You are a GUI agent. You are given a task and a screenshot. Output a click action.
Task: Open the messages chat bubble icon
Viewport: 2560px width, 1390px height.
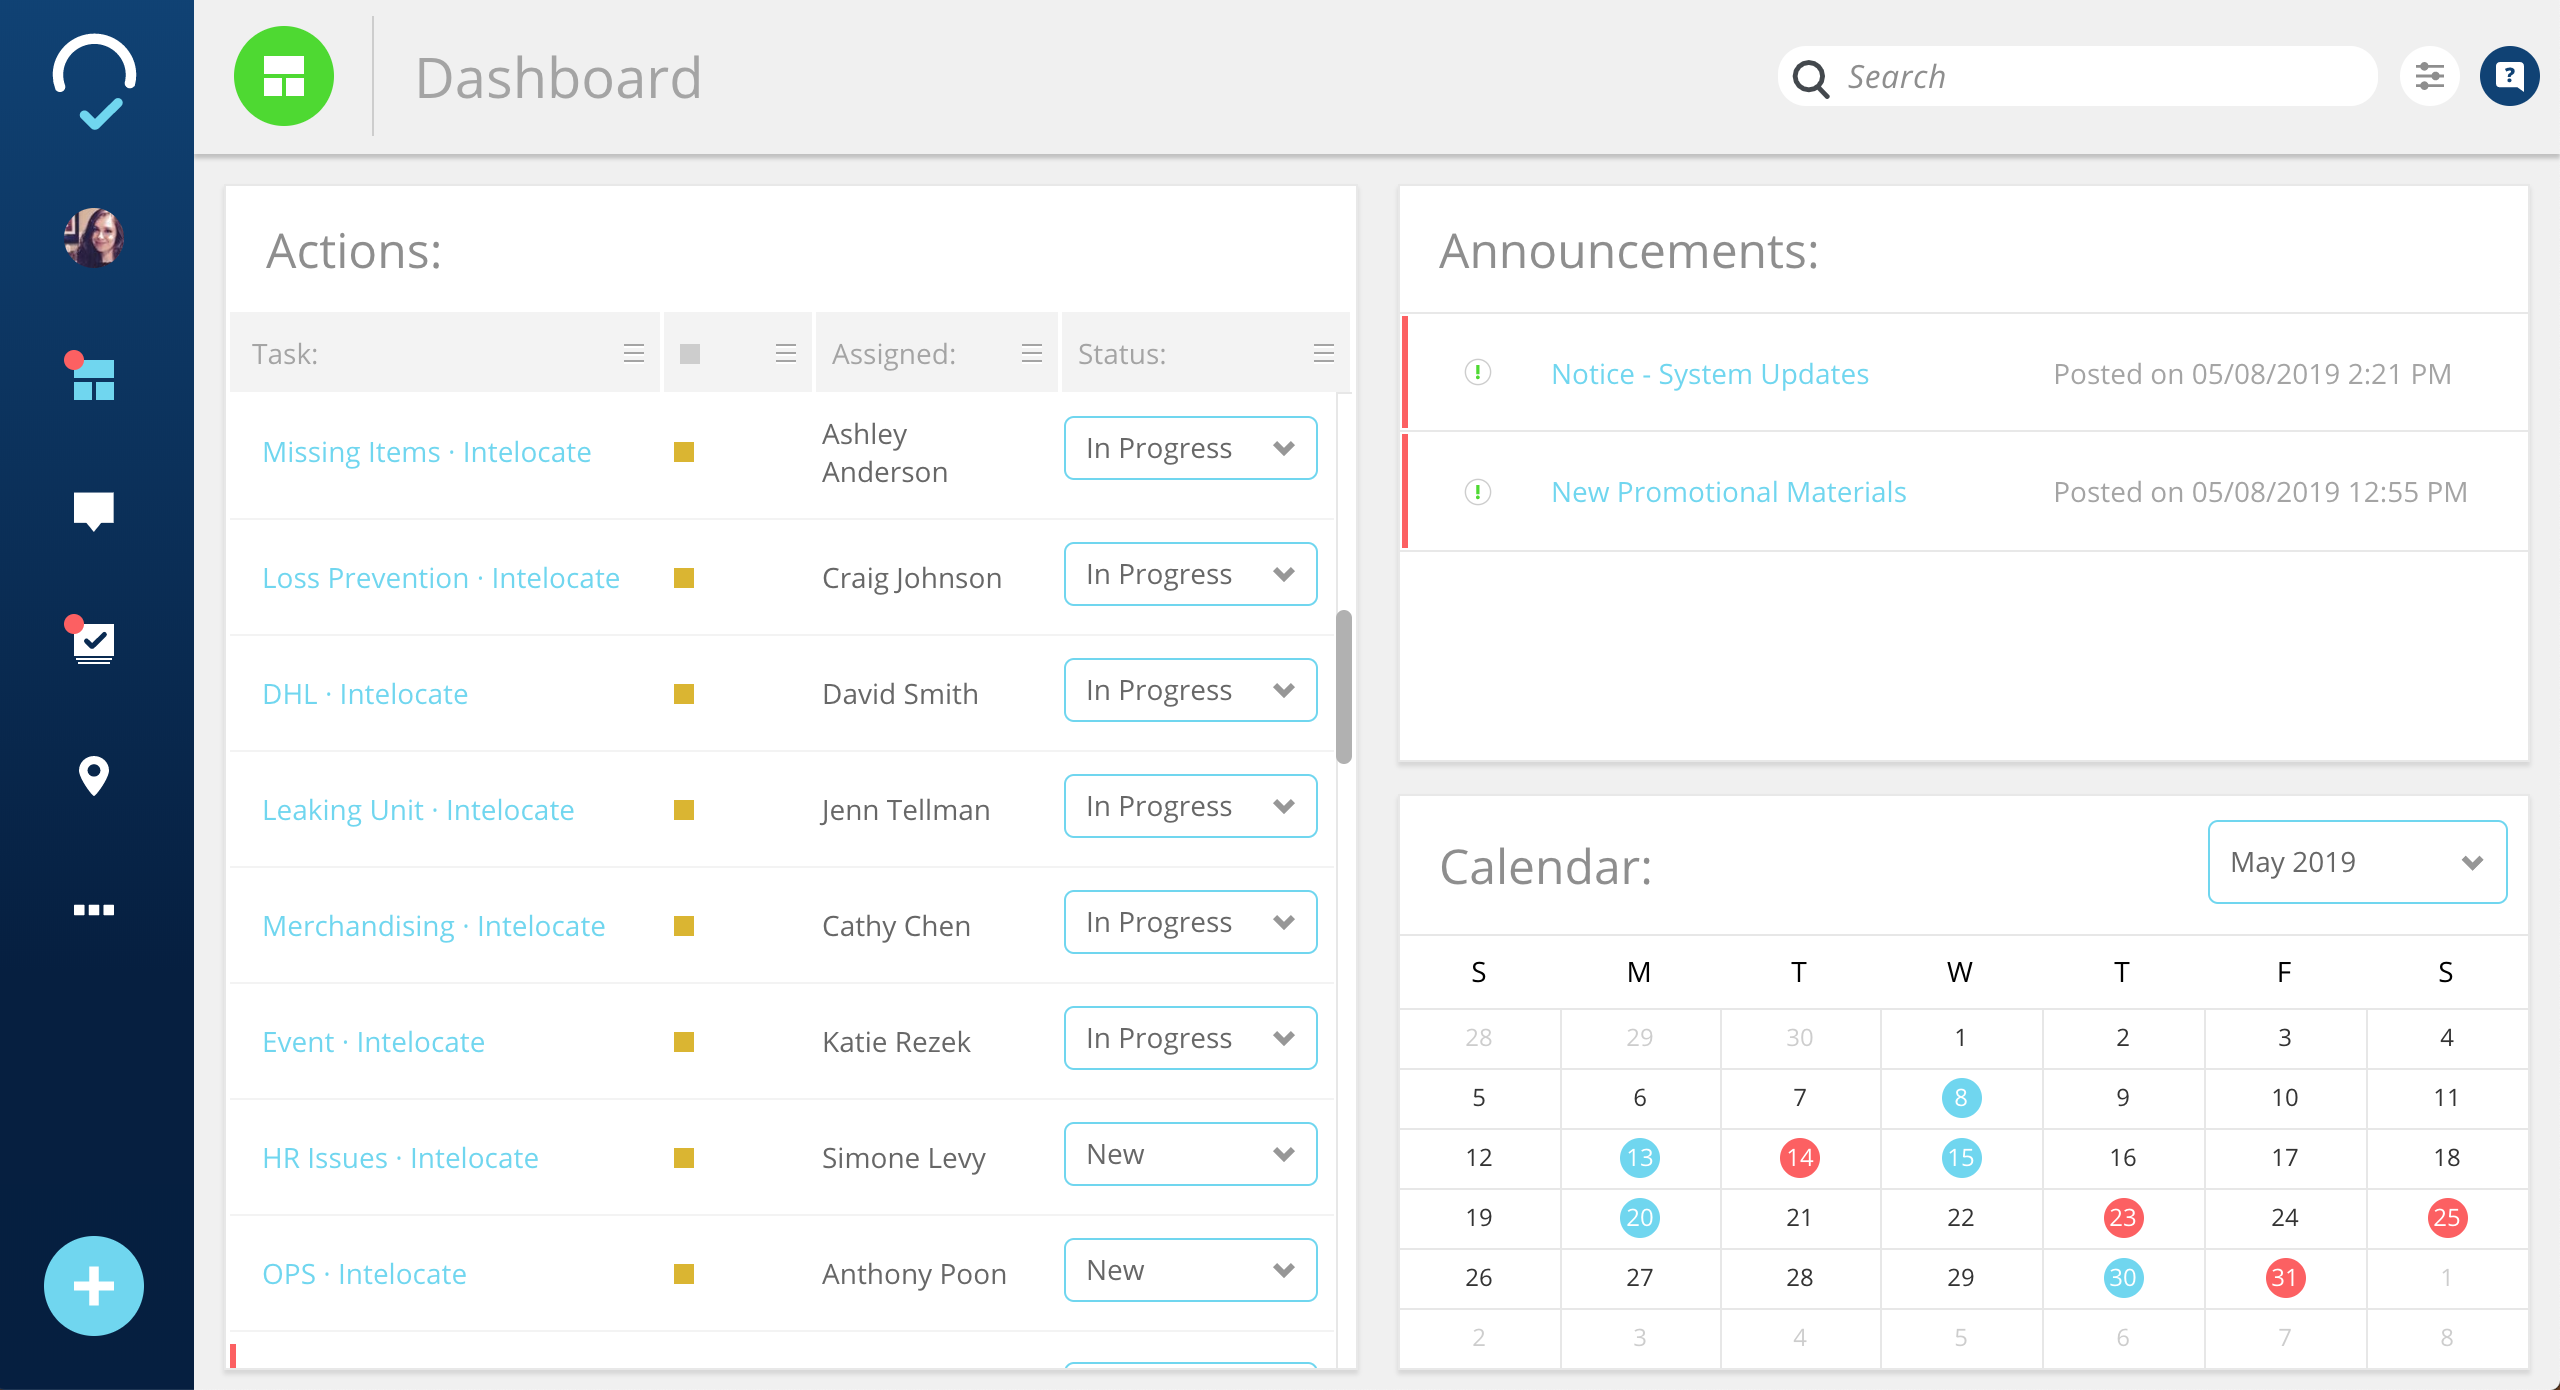click(94, 510)
